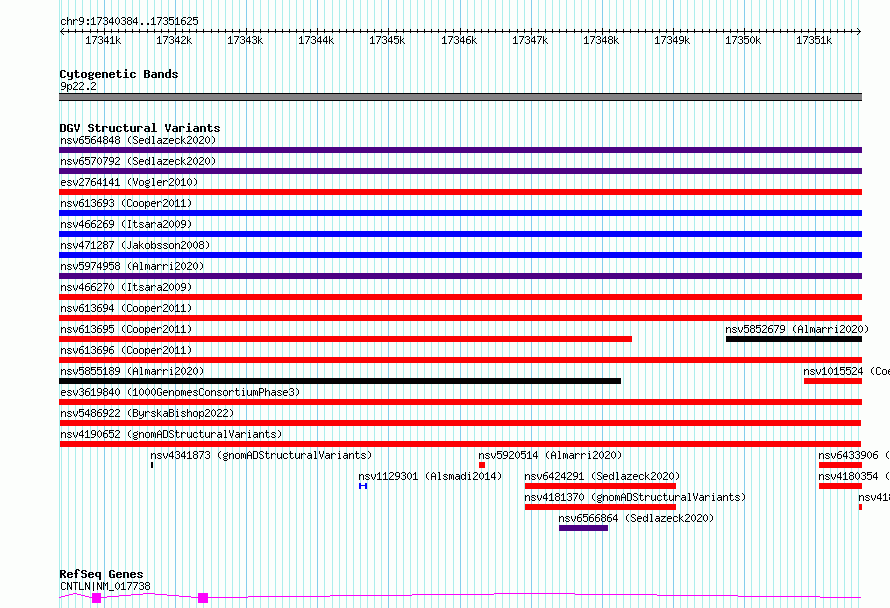Select small red bar under nsv1015524
Image resolution: width=890 pixels, height=608 pixels.
[x=833, y=381]
